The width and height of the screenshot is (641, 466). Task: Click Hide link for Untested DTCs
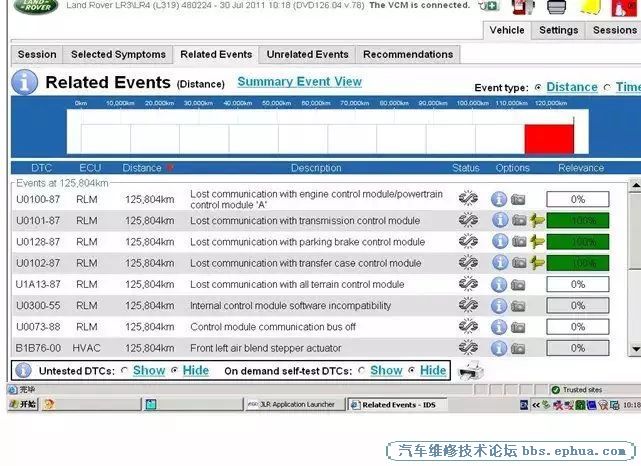pyautogui.click(x=196, y=370)
